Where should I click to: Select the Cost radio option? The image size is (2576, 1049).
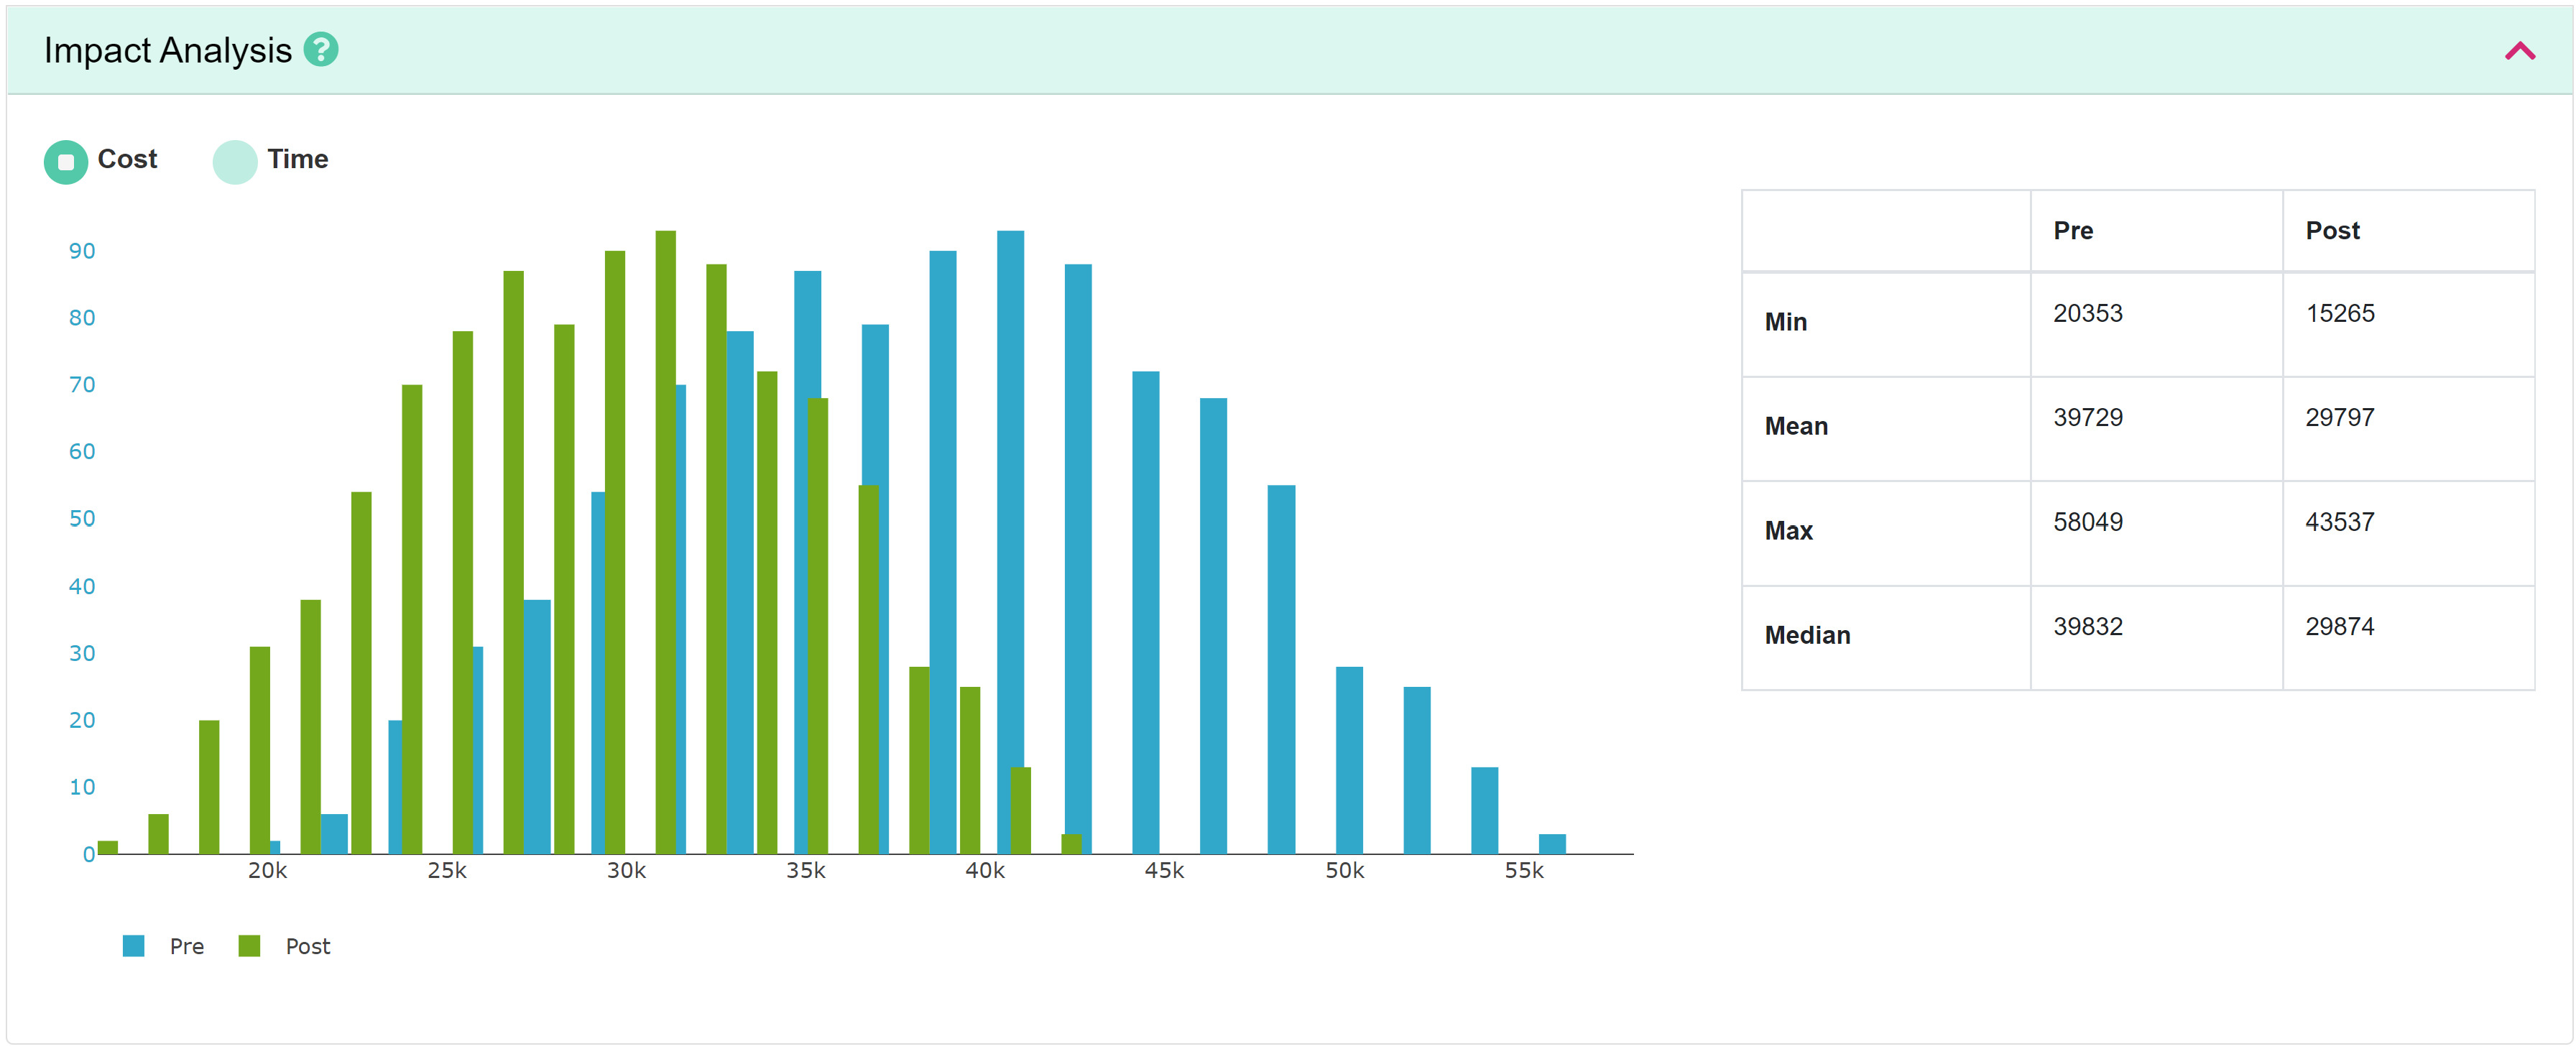point(66,161)
